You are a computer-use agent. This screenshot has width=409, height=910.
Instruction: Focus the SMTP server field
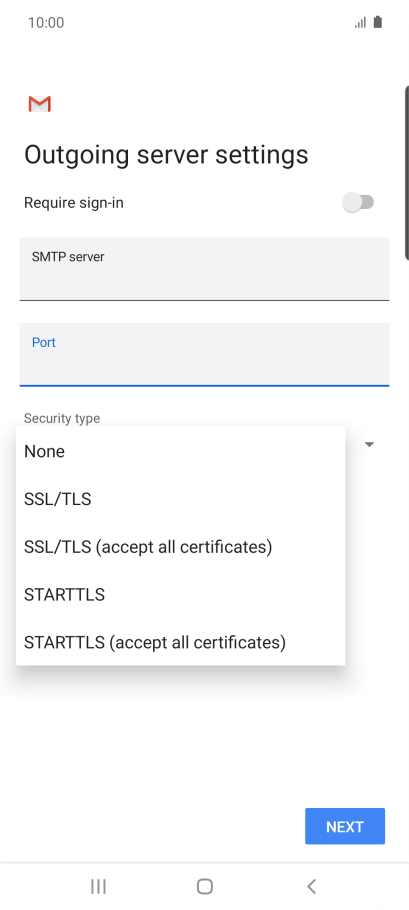point(204,269)
